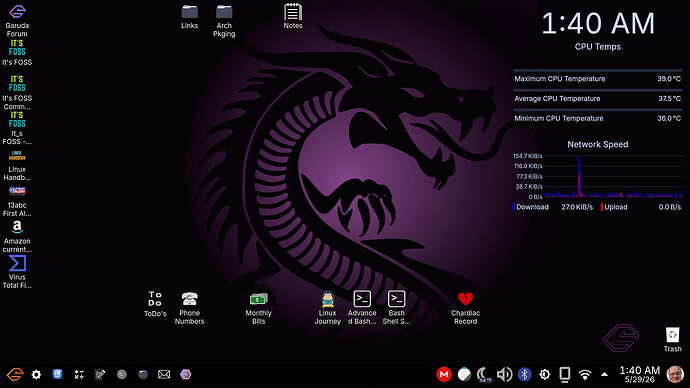Open the Amazon current... desktop shortcut

coord(17,236)
